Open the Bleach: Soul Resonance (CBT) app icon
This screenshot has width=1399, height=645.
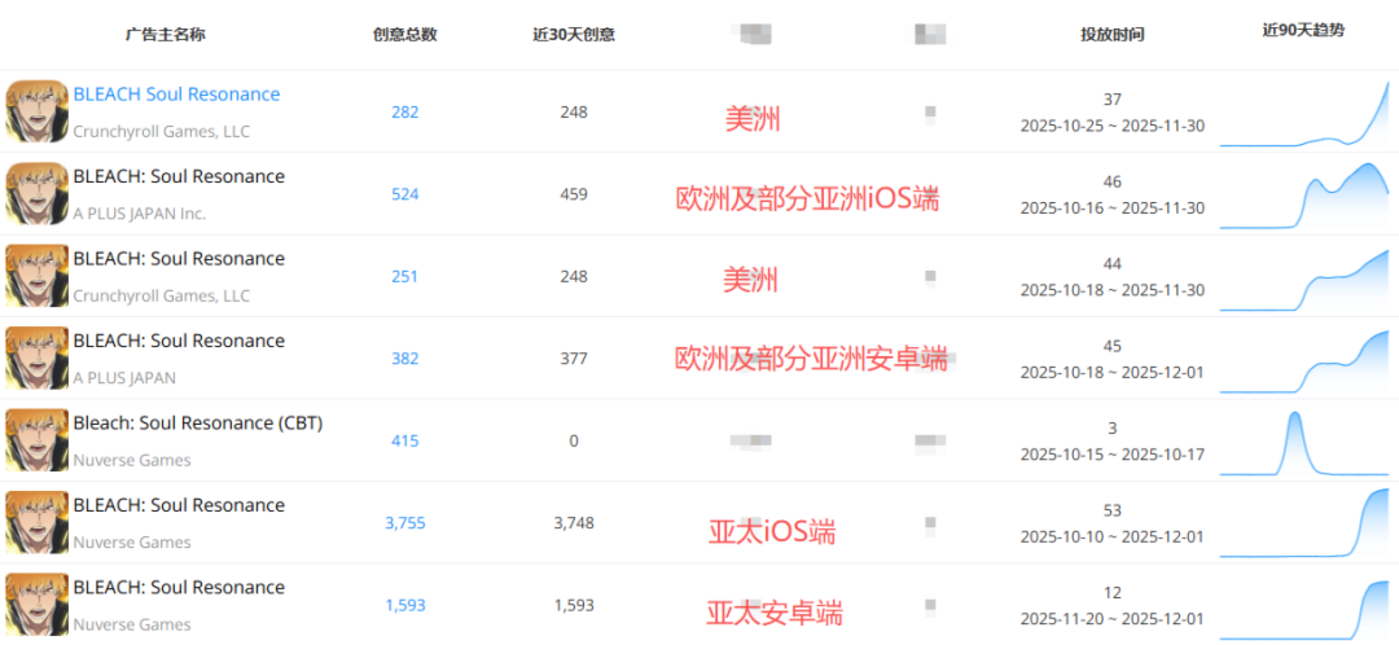pos(37,440)
